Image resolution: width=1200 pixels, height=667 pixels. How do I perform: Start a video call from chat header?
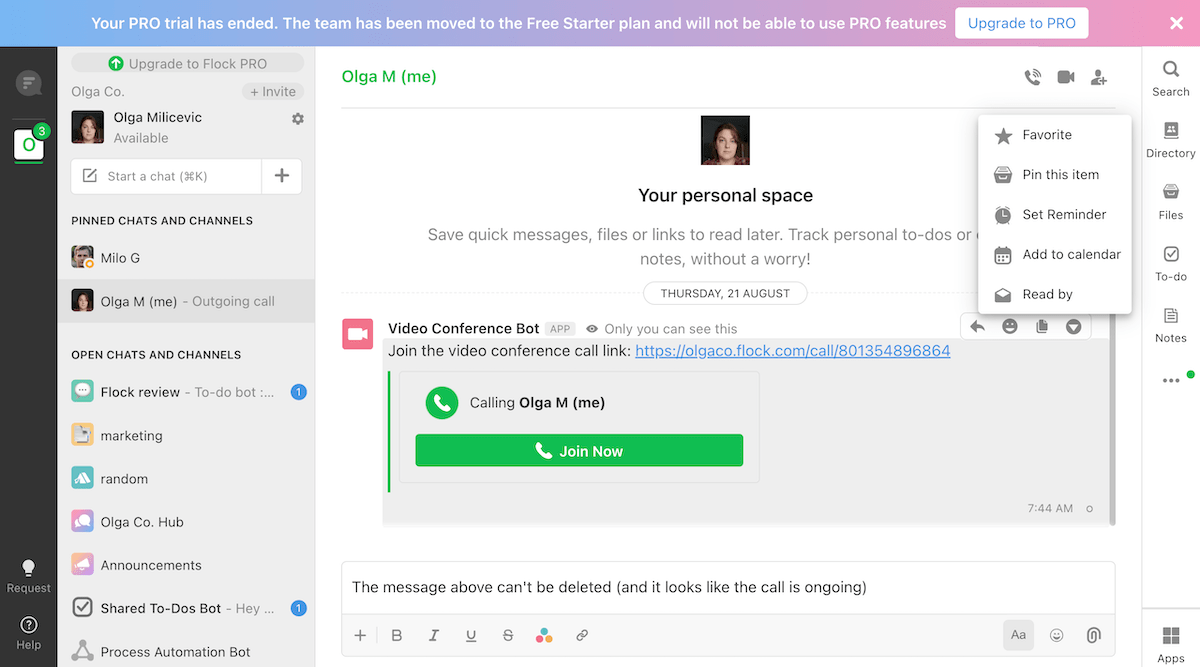pos(1066,77)
